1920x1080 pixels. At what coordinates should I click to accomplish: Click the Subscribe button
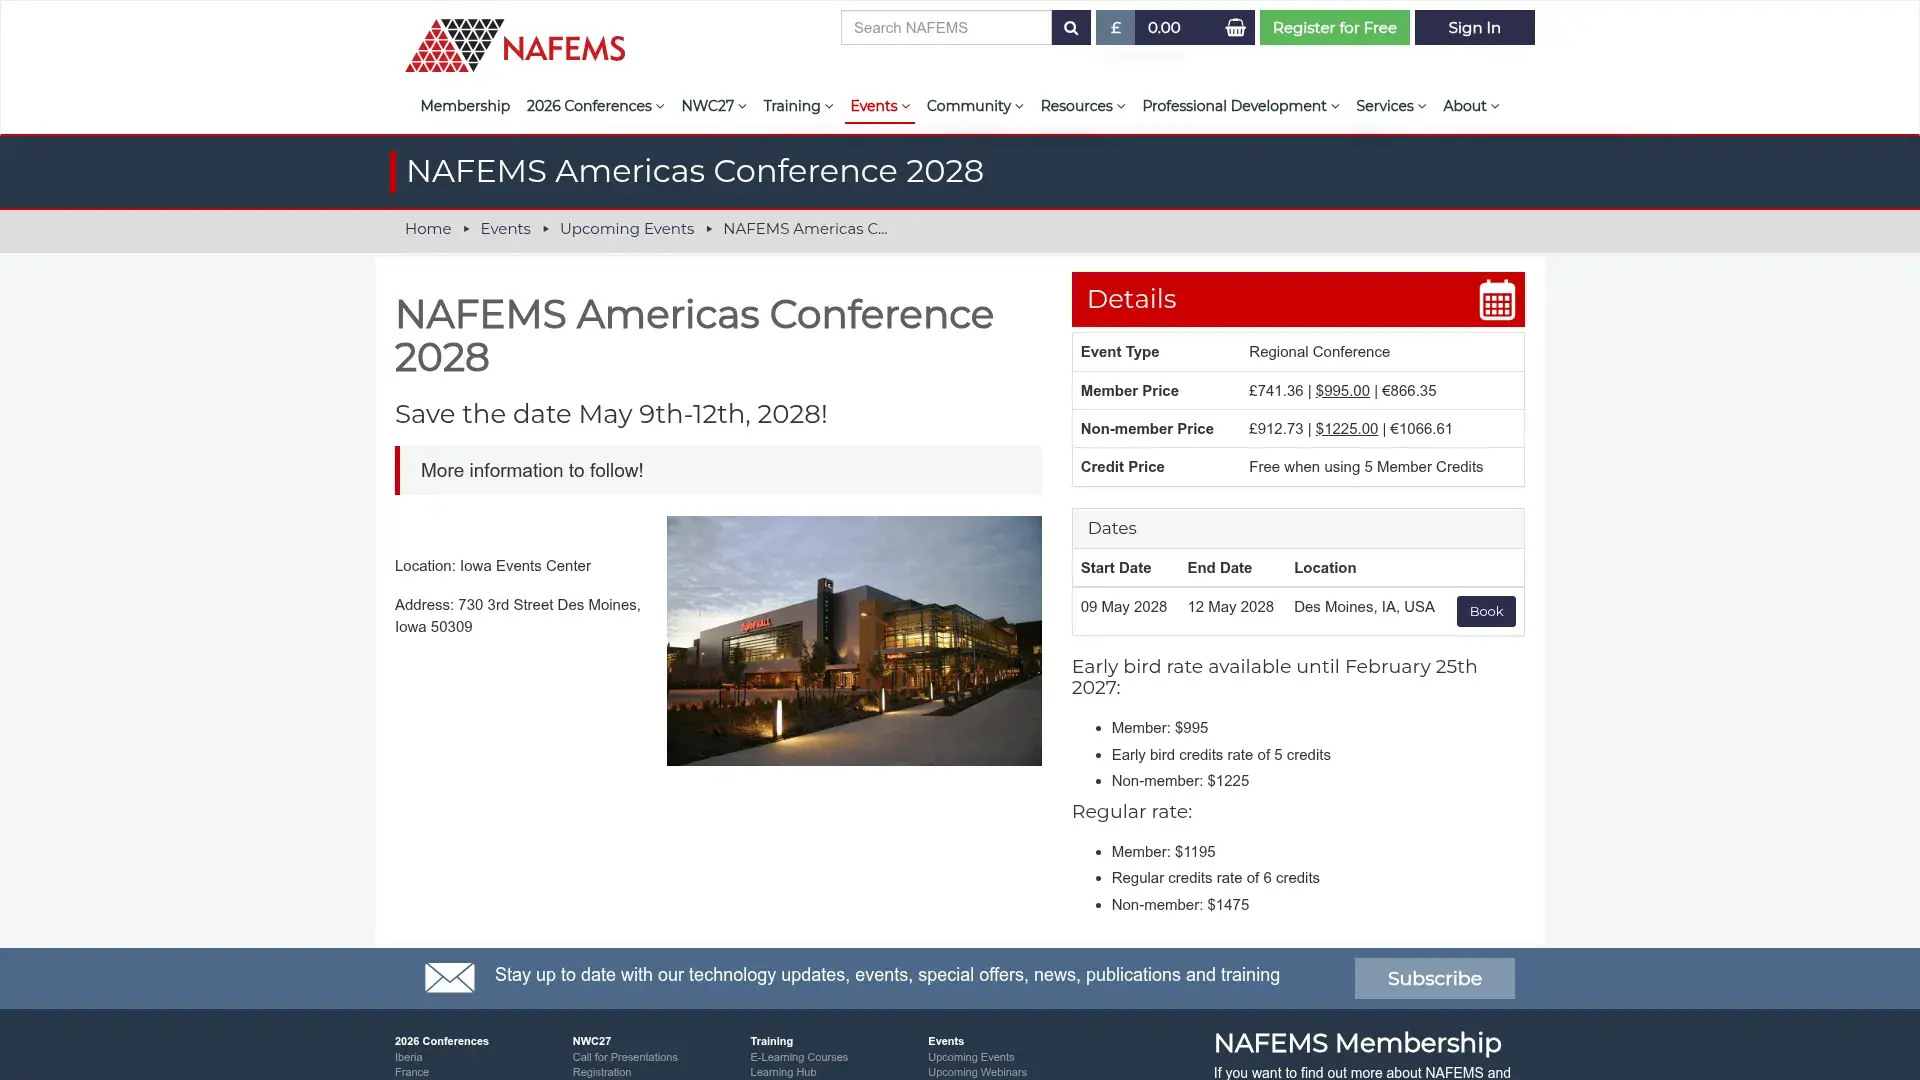pos(1434,978)
